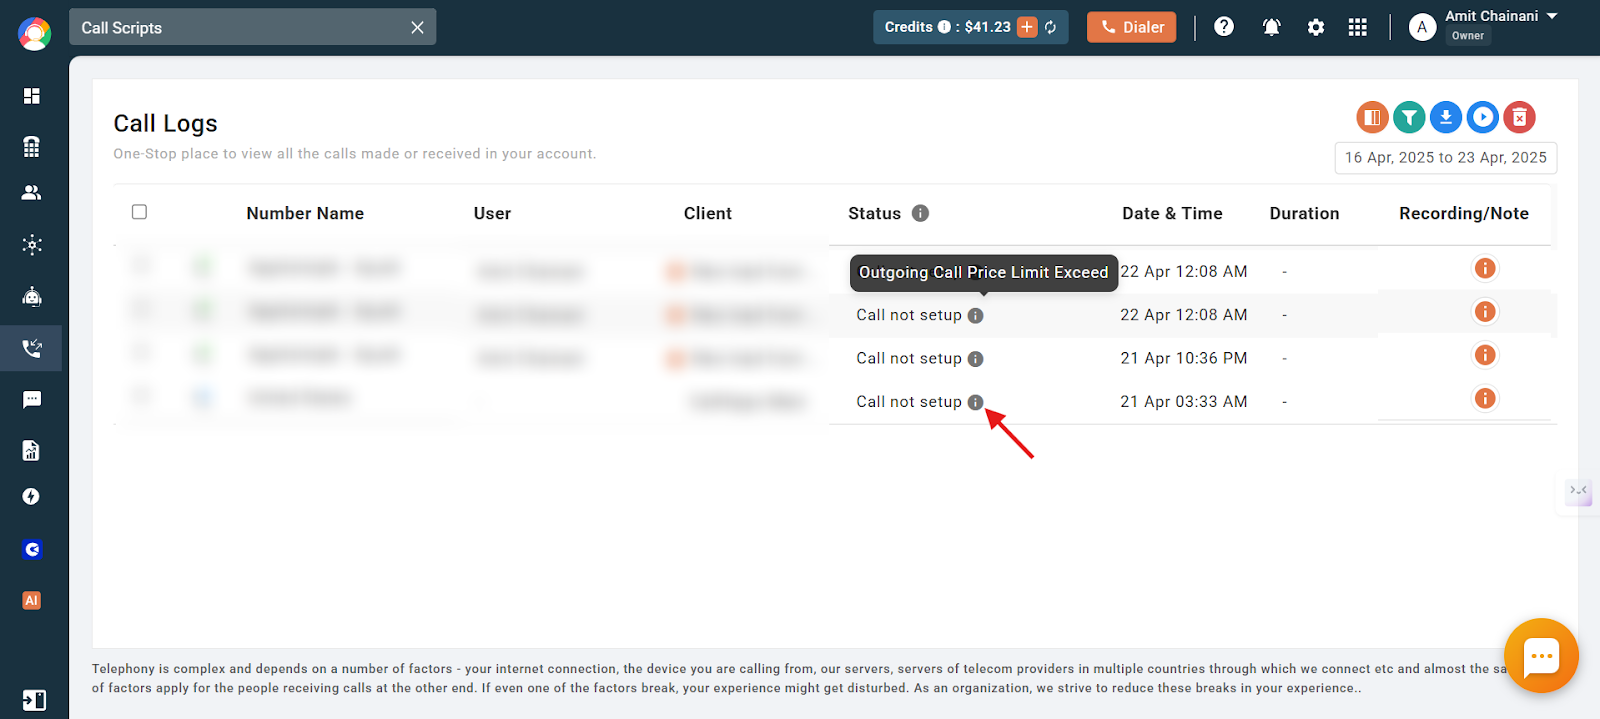Screen dimensions: 1600x719
Task: Open the blue C app icon in sidebar
Action: [32, 549]
